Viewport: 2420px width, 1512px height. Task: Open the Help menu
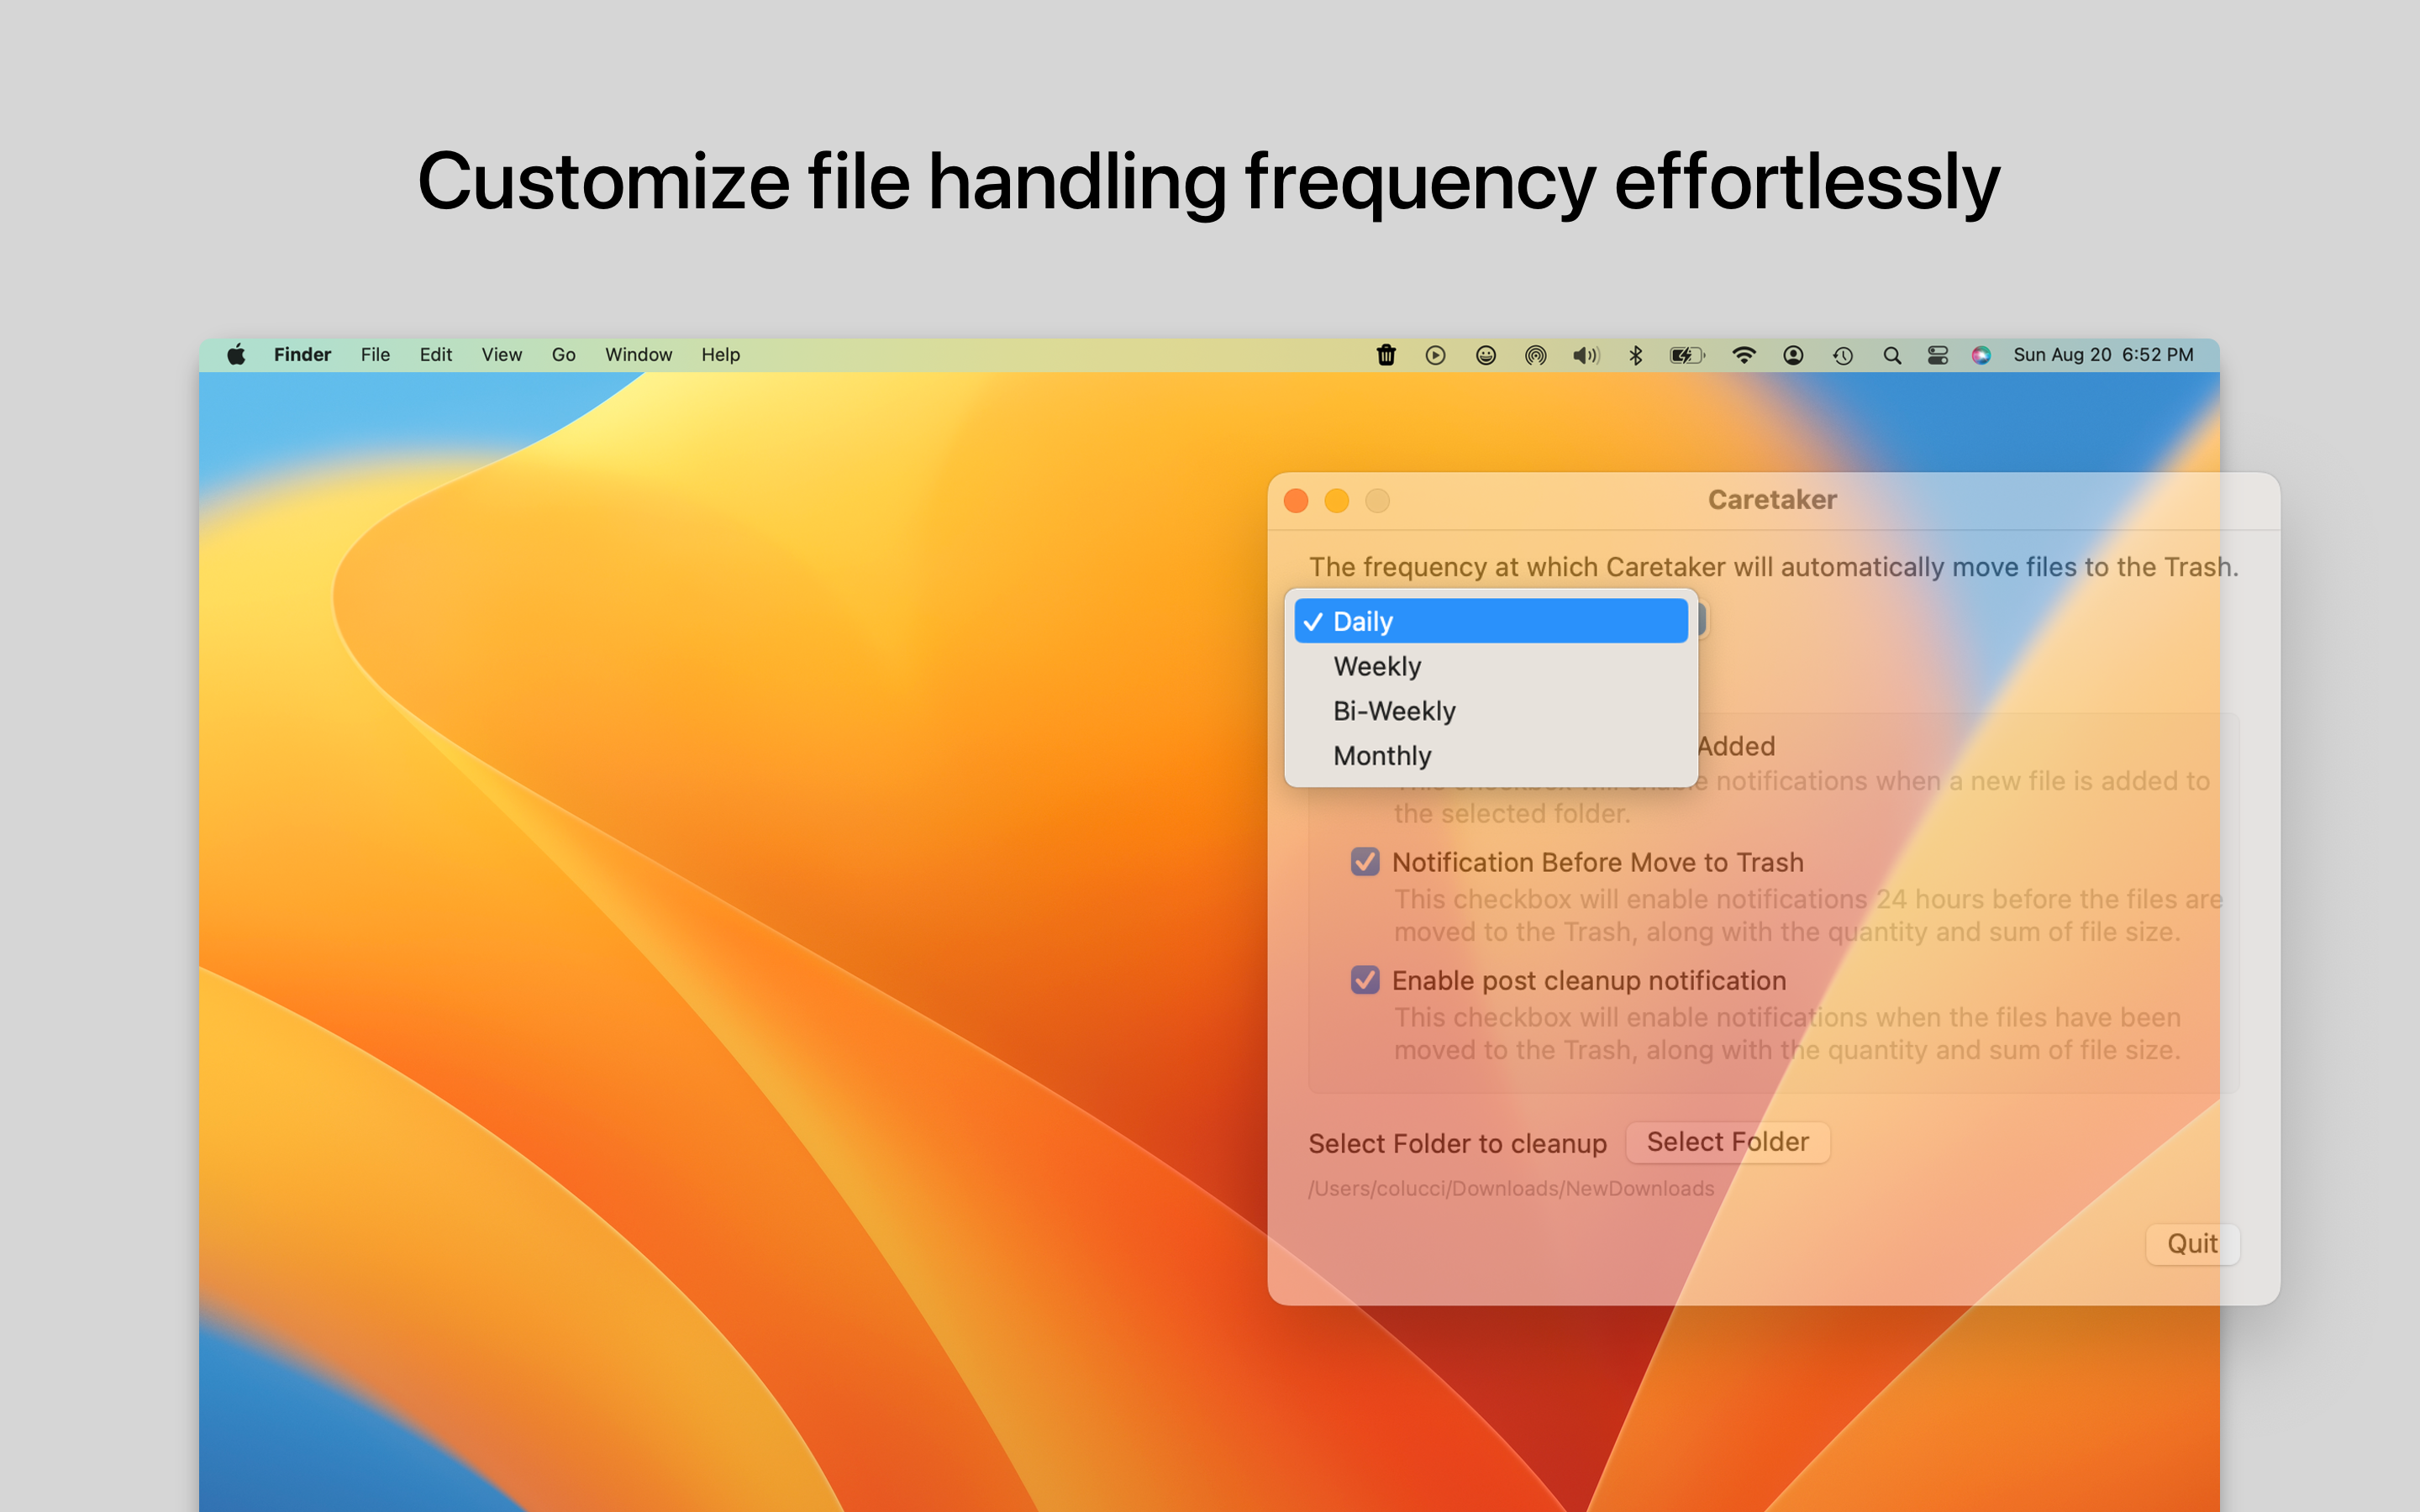coord(720,355)
